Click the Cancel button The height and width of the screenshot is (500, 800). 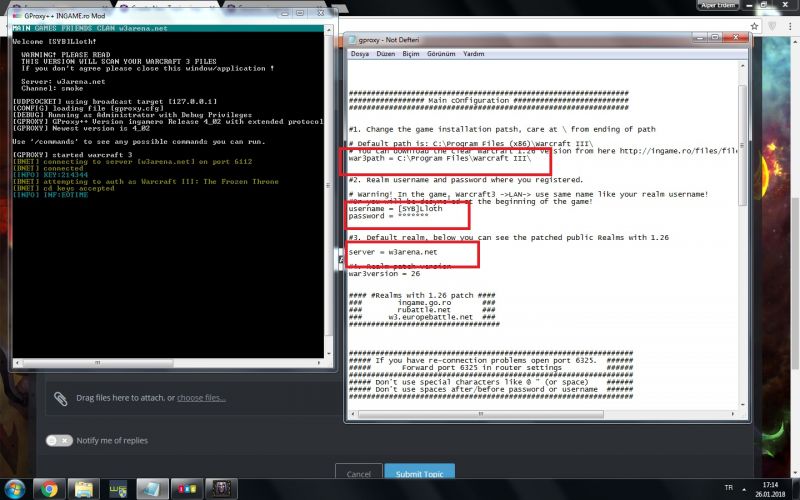(x=359, y=474)
